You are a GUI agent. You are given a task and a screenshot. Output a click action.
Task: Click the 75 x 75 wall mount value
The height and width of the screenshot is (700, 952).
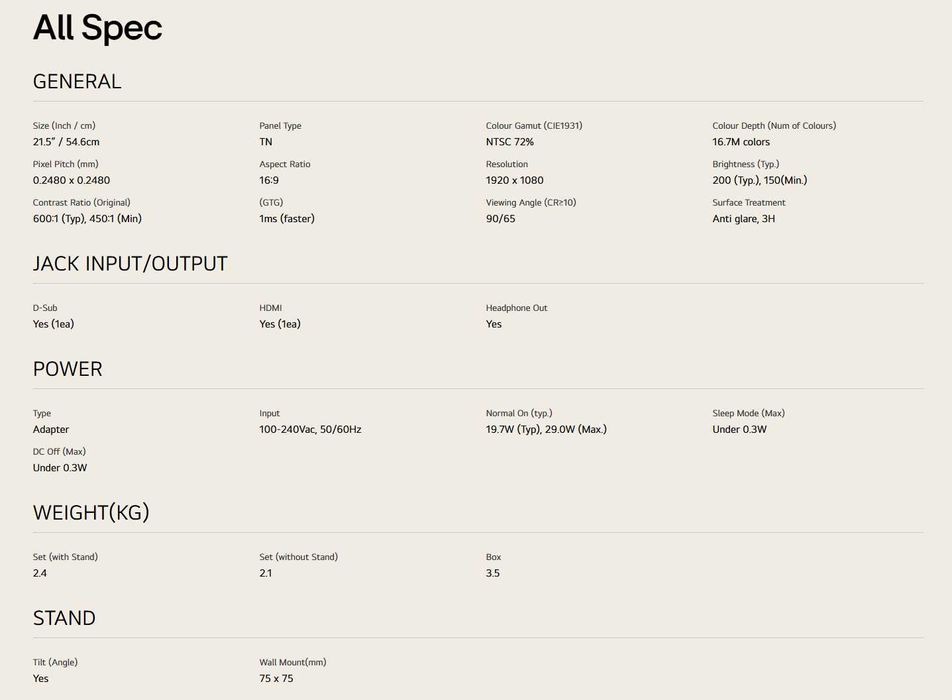coord(276,678)
